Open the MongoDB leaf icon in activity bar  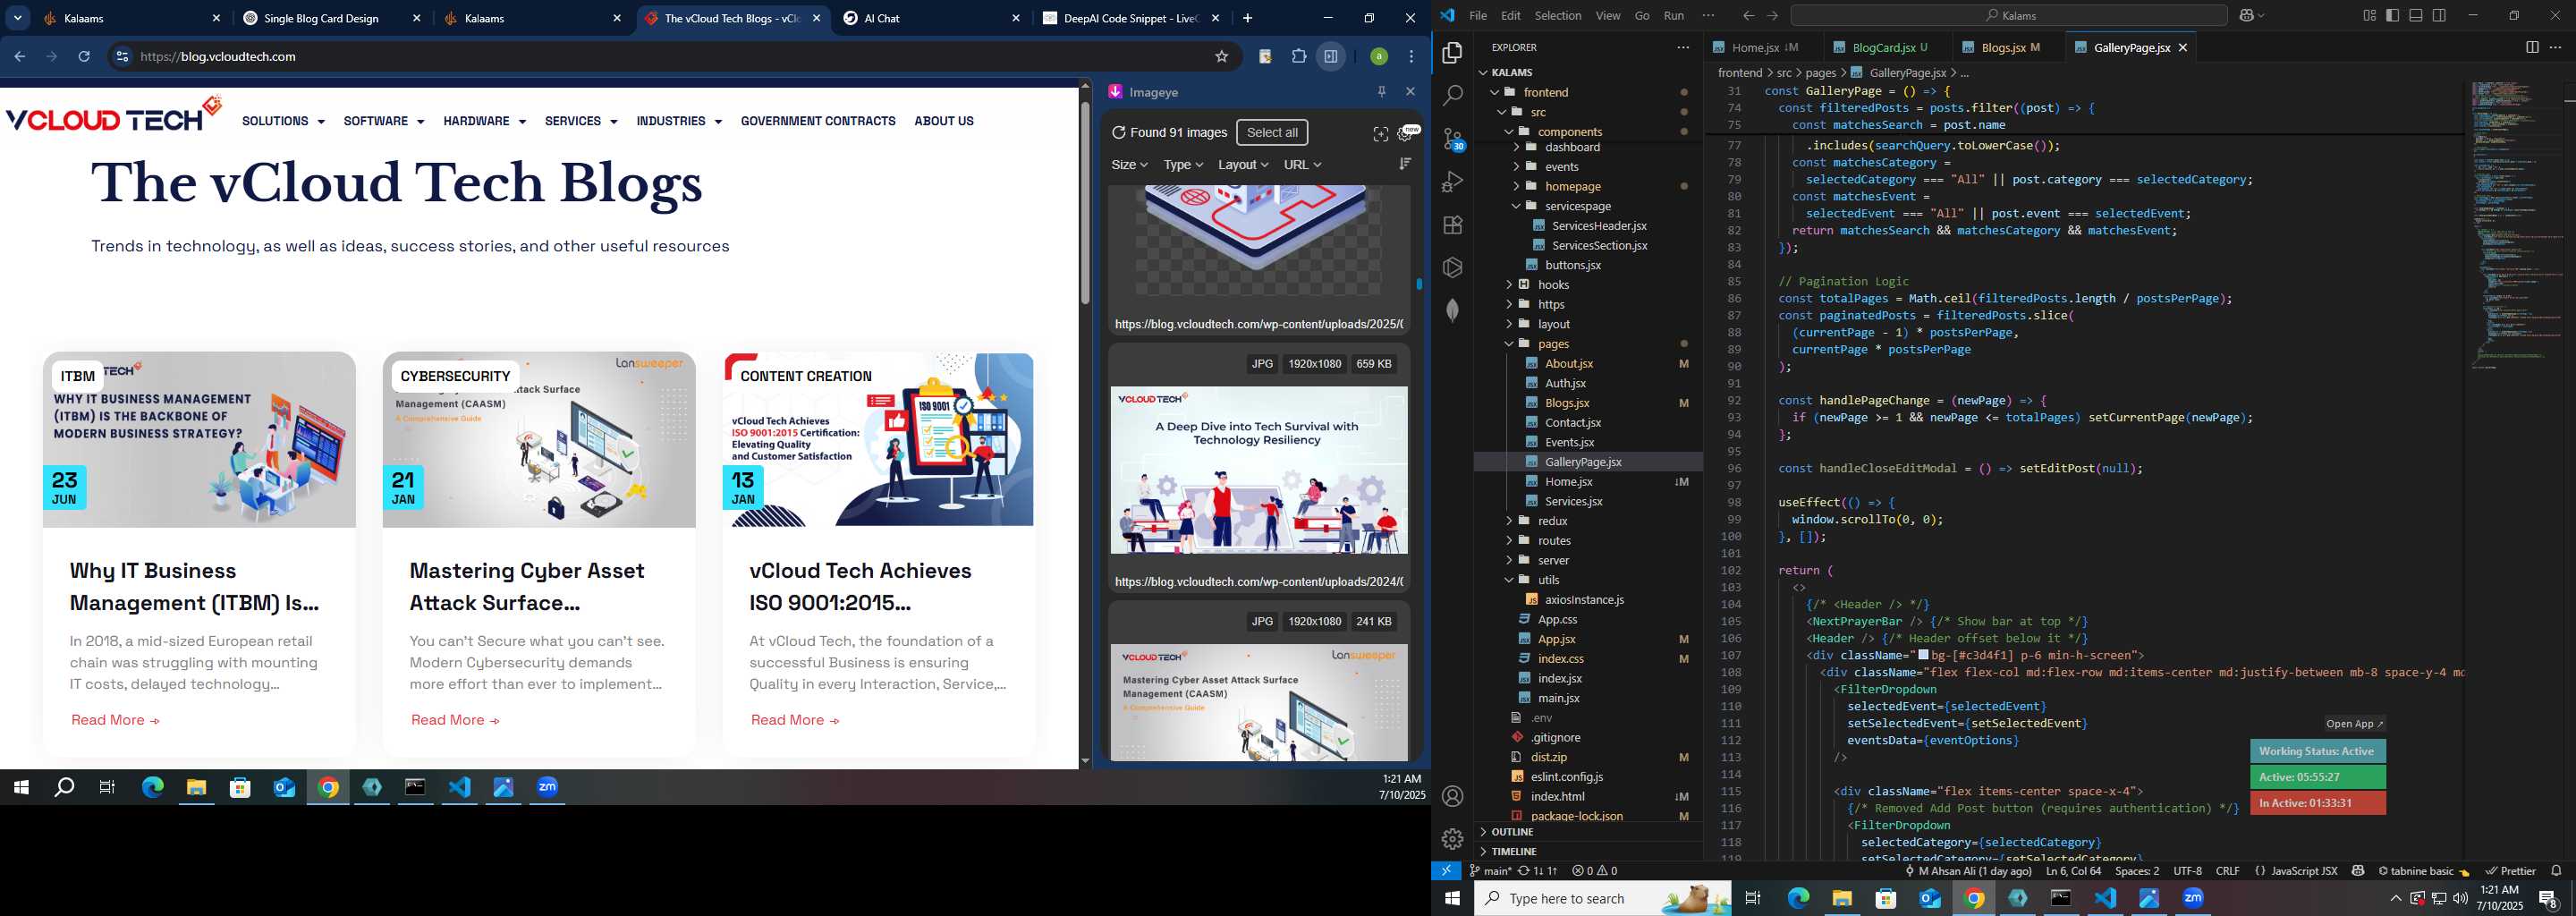pyautogui.click(x=1452, y=310)
